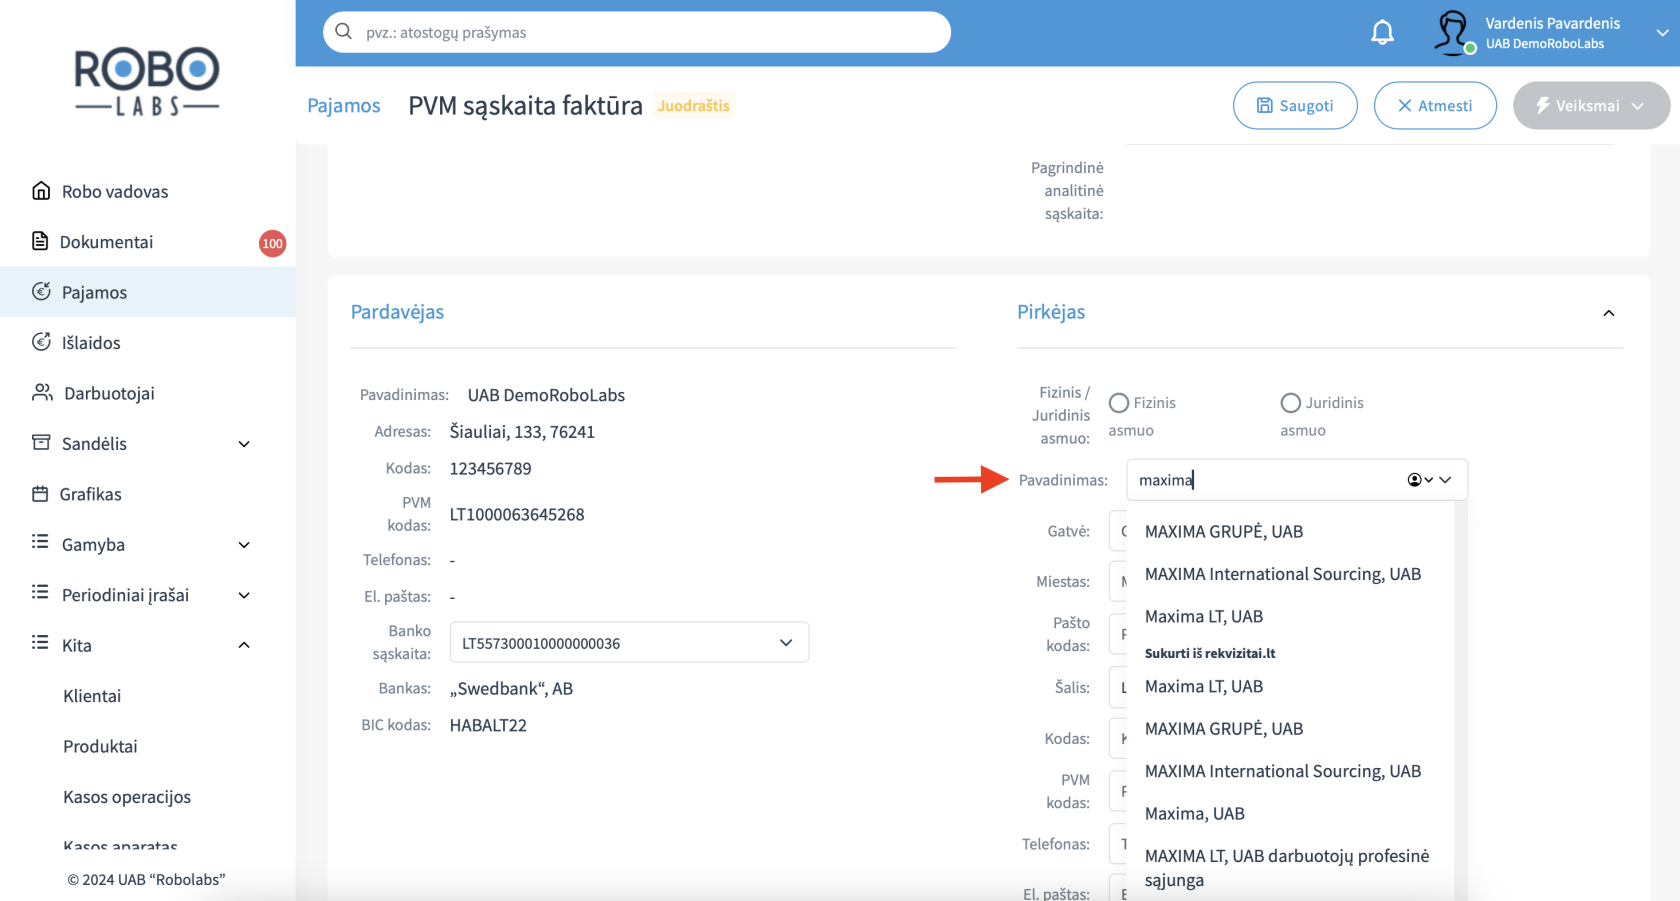Click the BIC kodas HABALT22 value

[488, 725]
